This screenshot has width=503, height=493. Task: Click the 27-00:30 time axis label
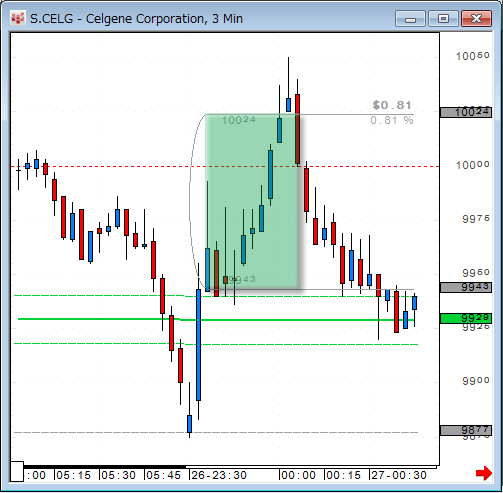click(399, 475)
